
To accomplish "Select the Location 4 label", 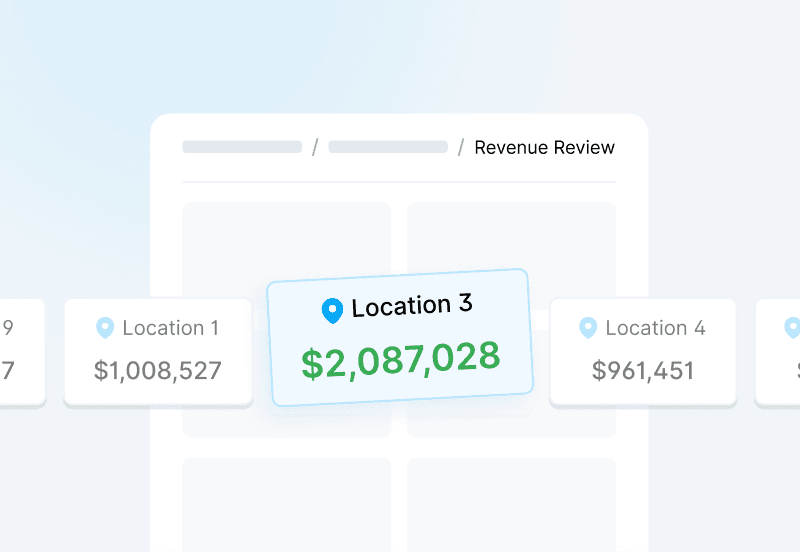I will click(655, 328).
